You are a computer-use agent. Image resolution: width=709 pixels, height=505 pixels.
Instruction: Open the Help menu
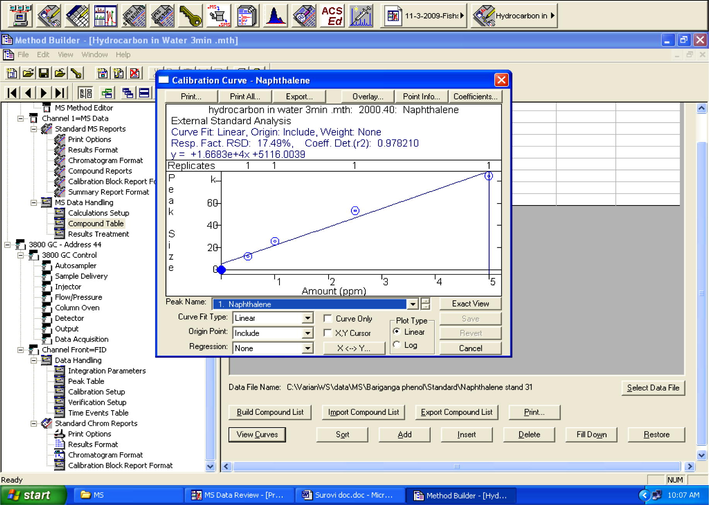click(123, 55)
